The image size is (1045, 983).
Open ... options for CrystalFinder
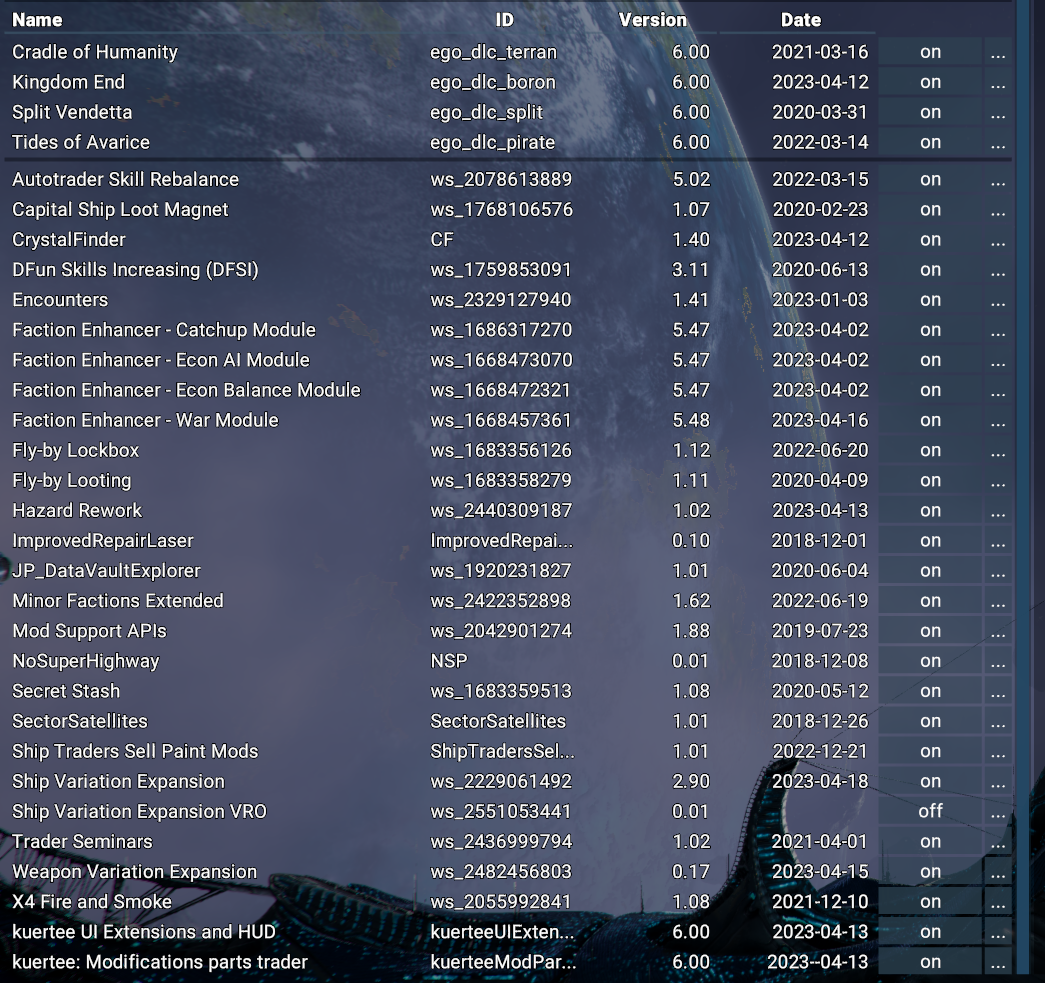(998, 239)
